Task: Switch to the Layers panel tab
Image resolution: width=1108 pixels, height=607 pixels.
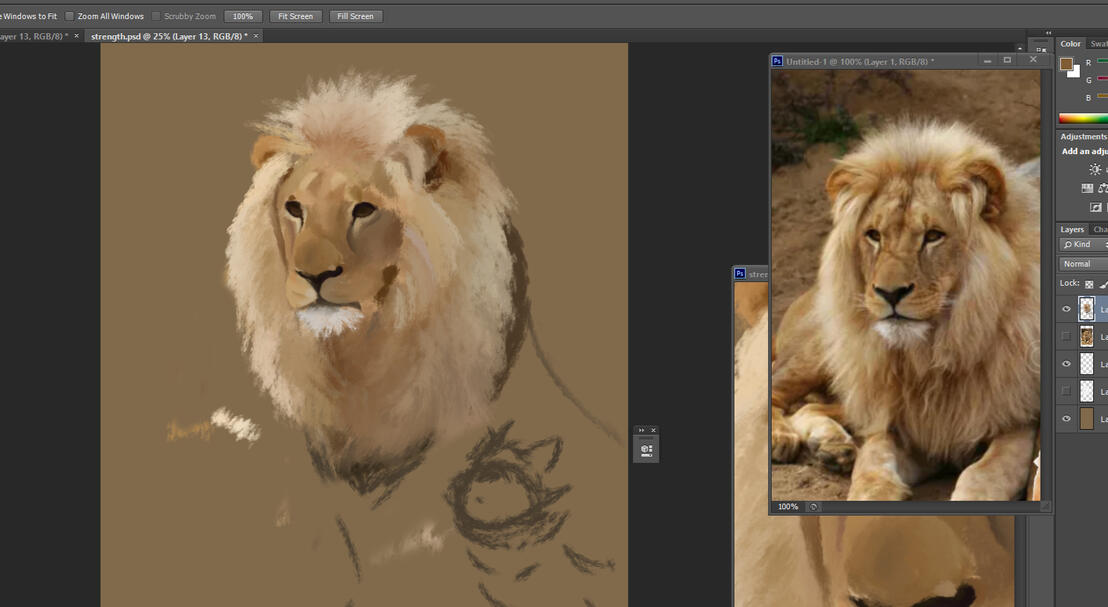Action: (1072, 229)
